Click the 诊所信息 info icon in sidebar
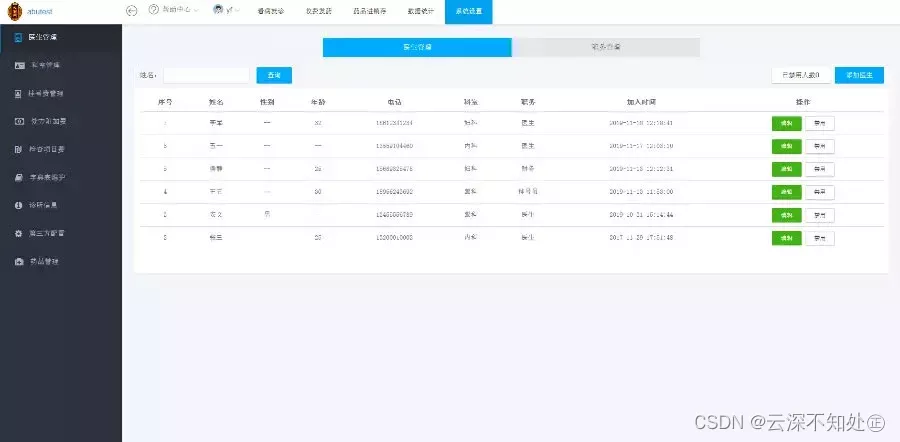900x442 pixels. click(x=18, y=205)
